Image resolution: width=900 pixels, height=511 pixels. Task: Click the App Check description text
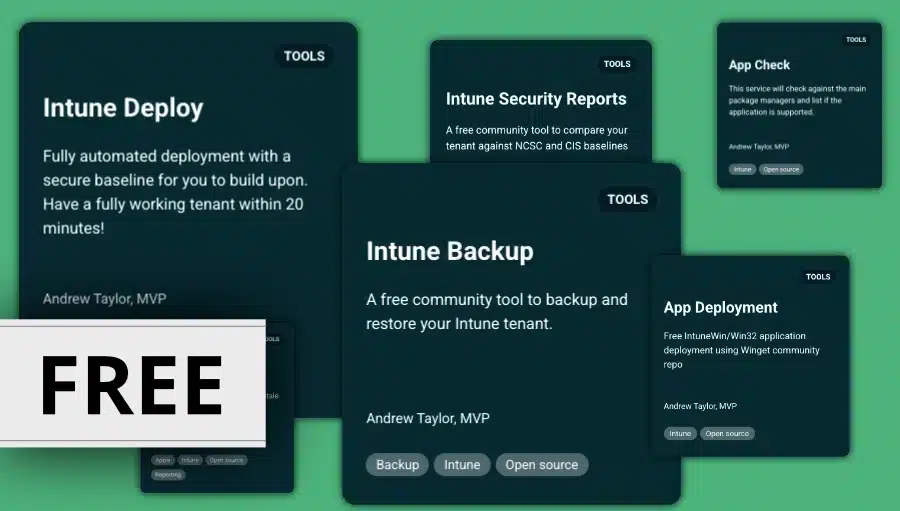click(797, 100)
